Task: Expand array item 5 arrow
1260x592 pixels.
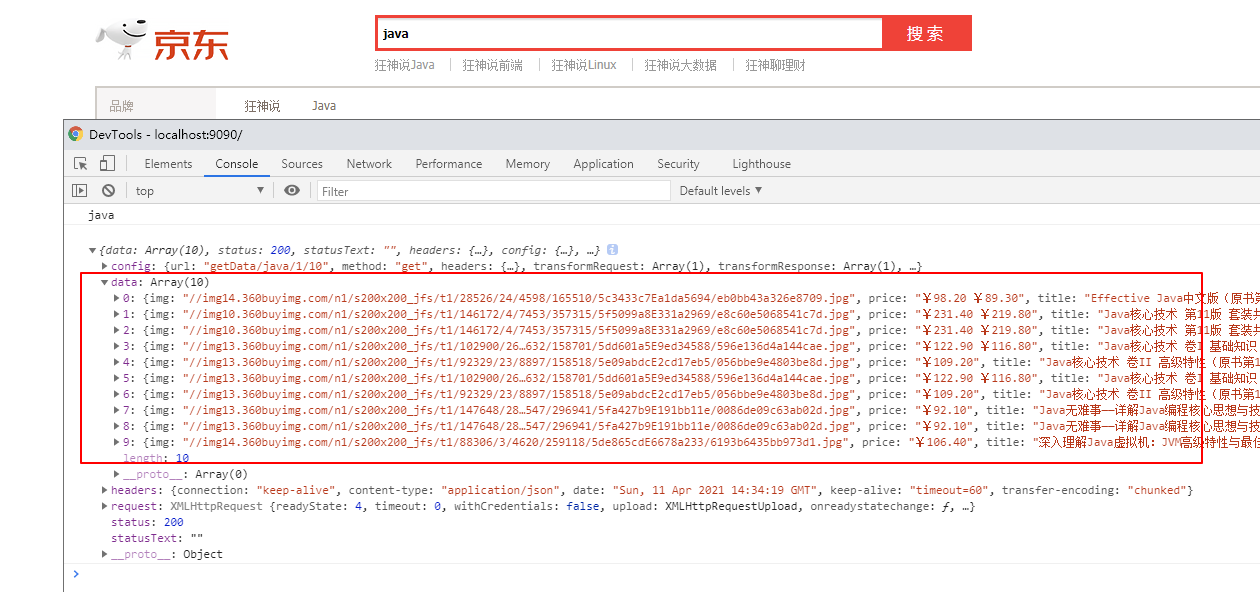Action: [117, 378]
